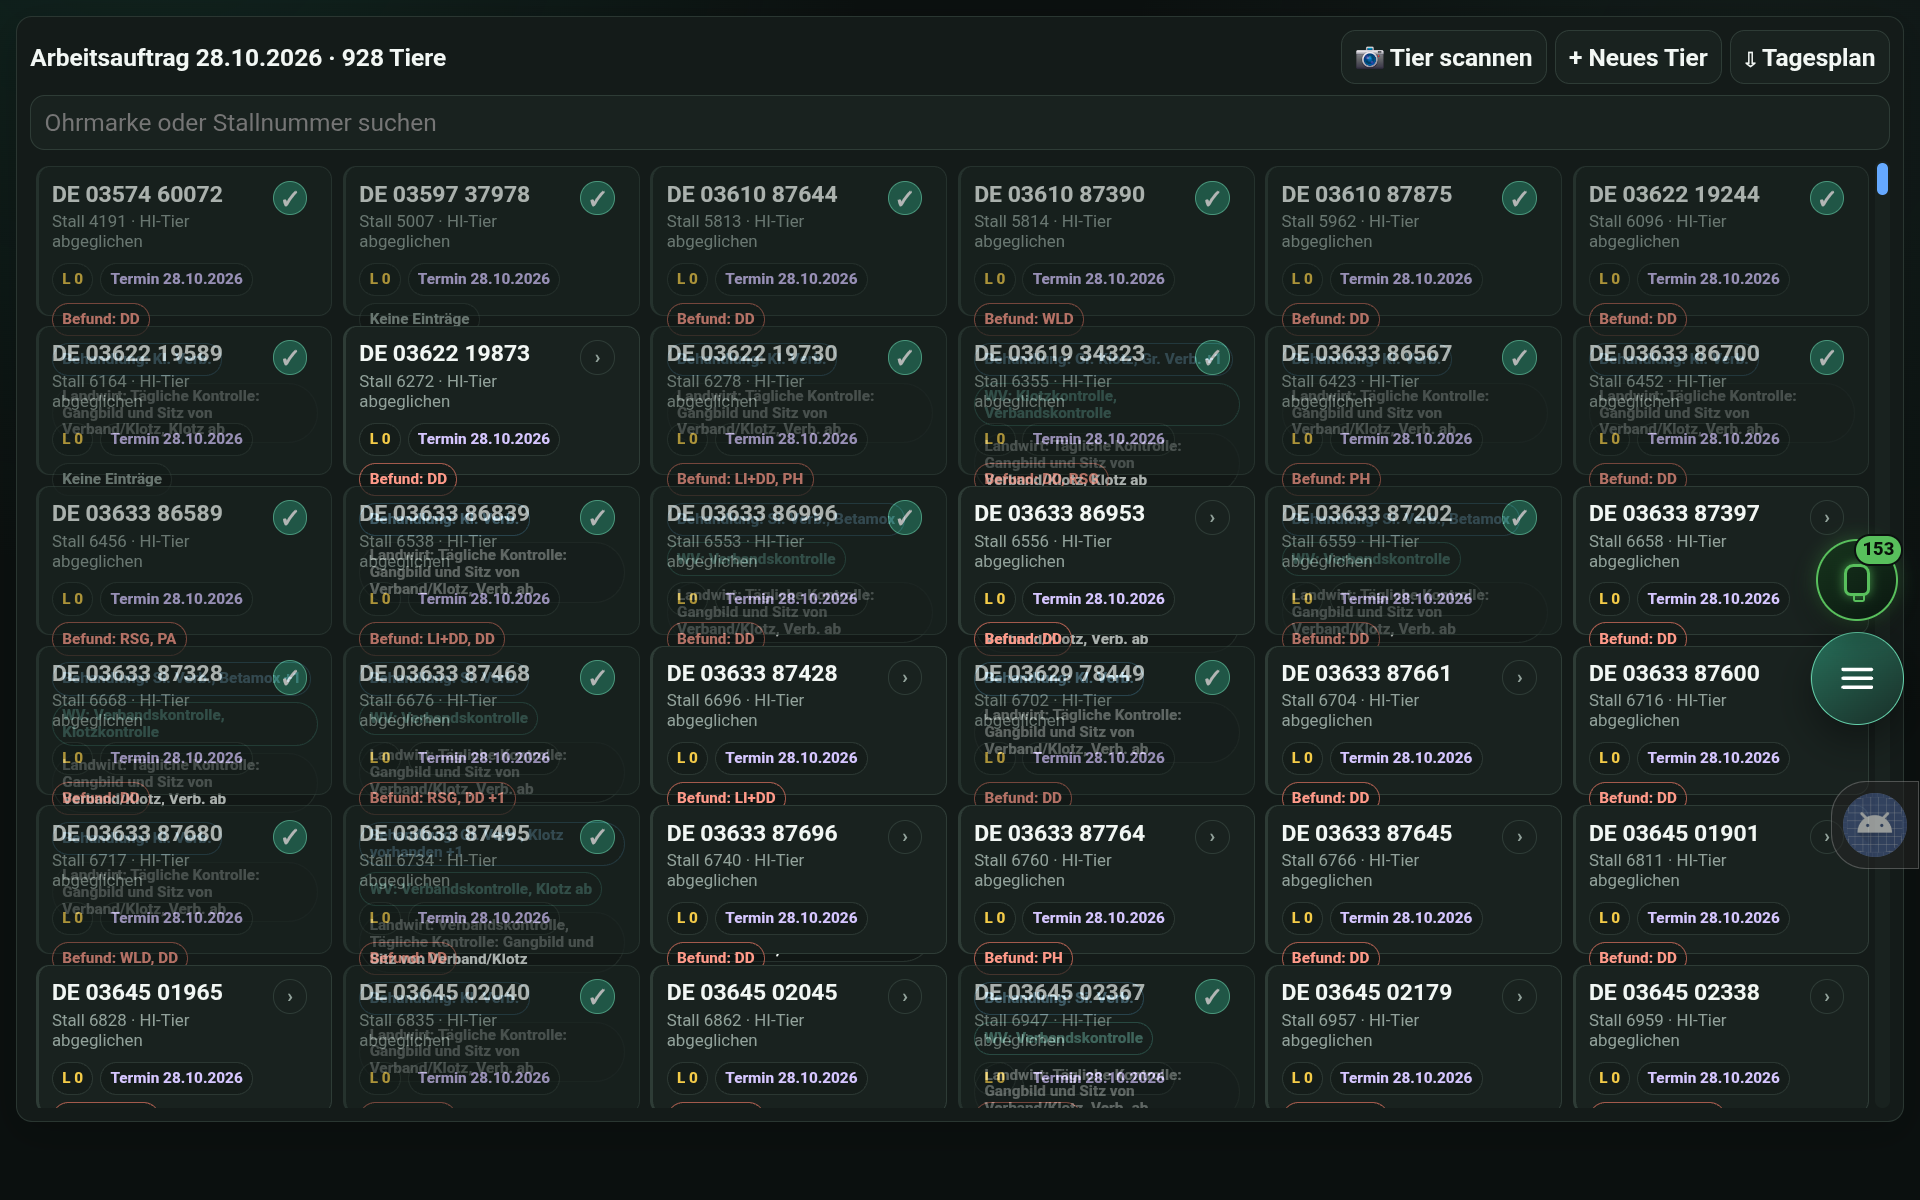Click the Android robot floating icon
Screen dimensions: 1920x1200
(x=1874, y=825)
